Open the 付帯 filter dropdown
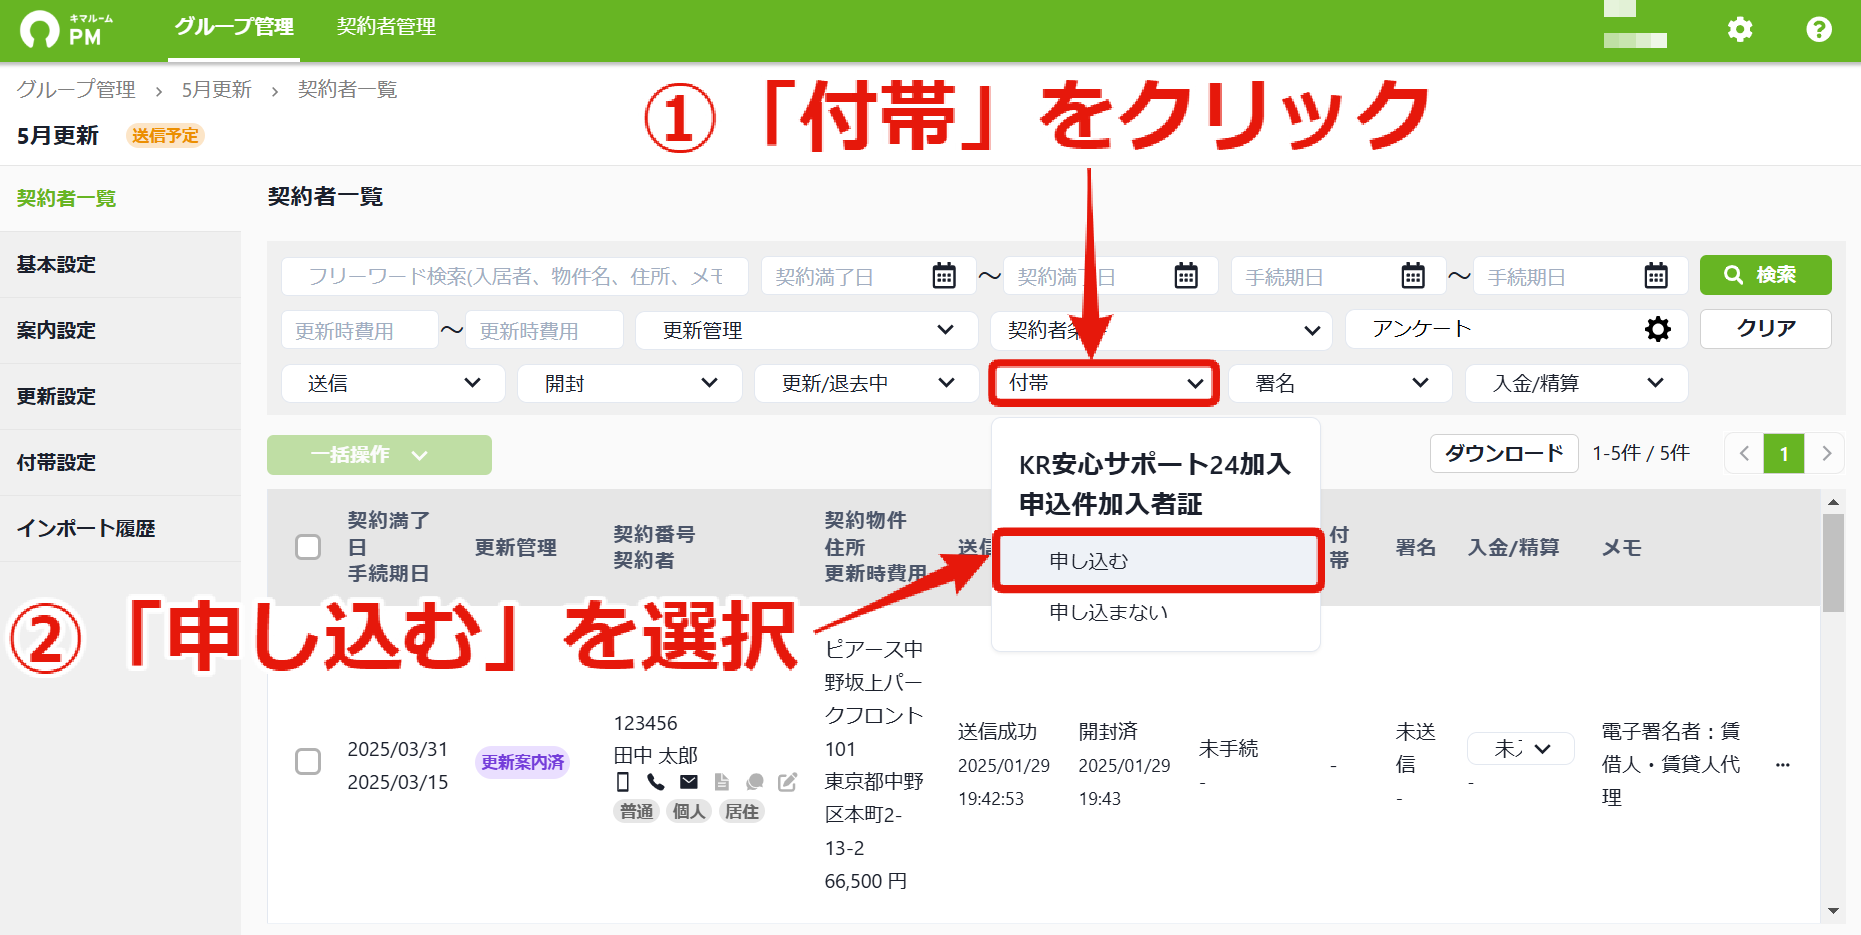Image resolution: width=1861 pixels, height=935 pixels. pyautogui.click(x=1104, y=383)
